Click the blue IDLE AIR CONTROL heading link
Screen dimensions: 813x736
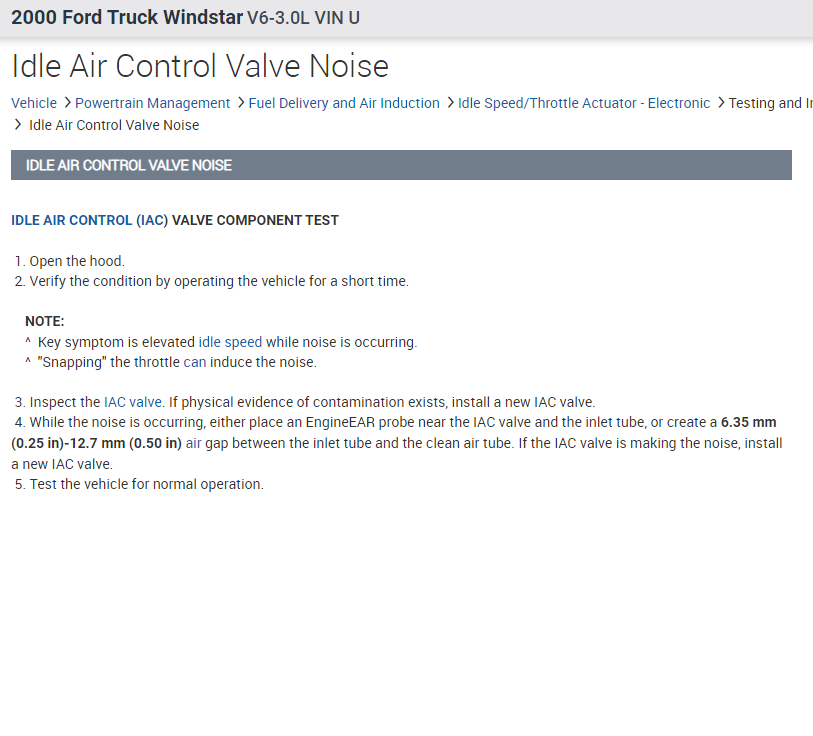click(x=71, y=220)
